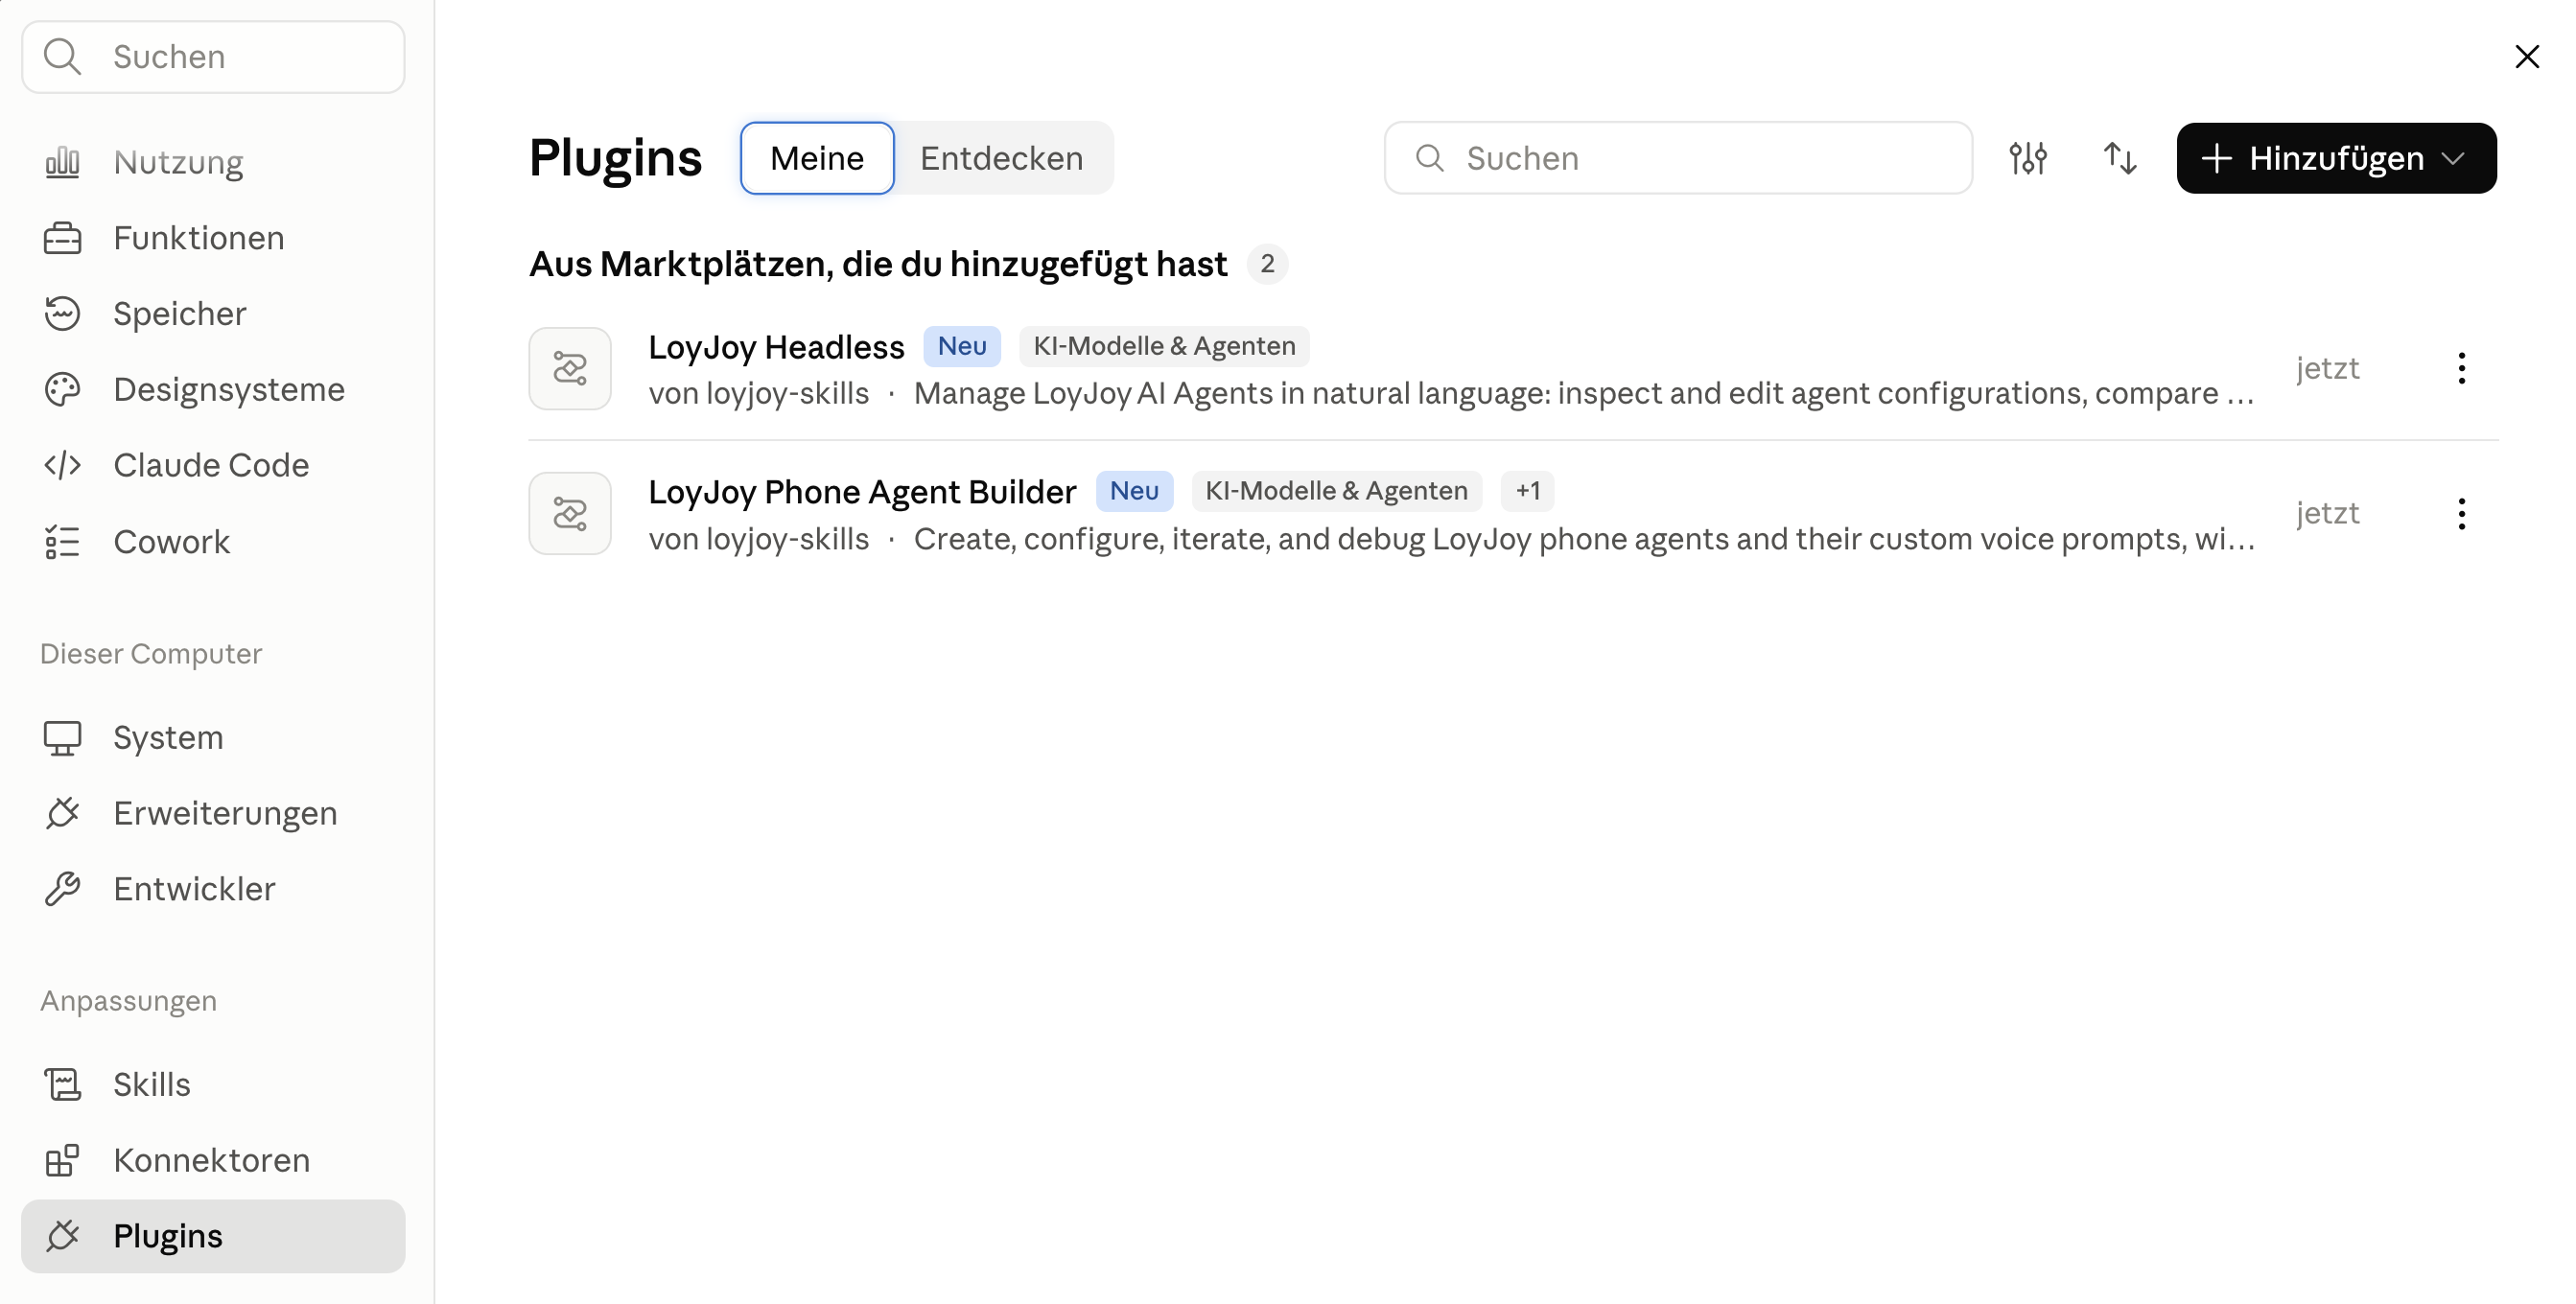Image resolution: width=2576 pixels, height=1304 pixels.
Task: Click LoyJoy Phone Agent Builder thumbnail icon
Action: click(570, 514)
